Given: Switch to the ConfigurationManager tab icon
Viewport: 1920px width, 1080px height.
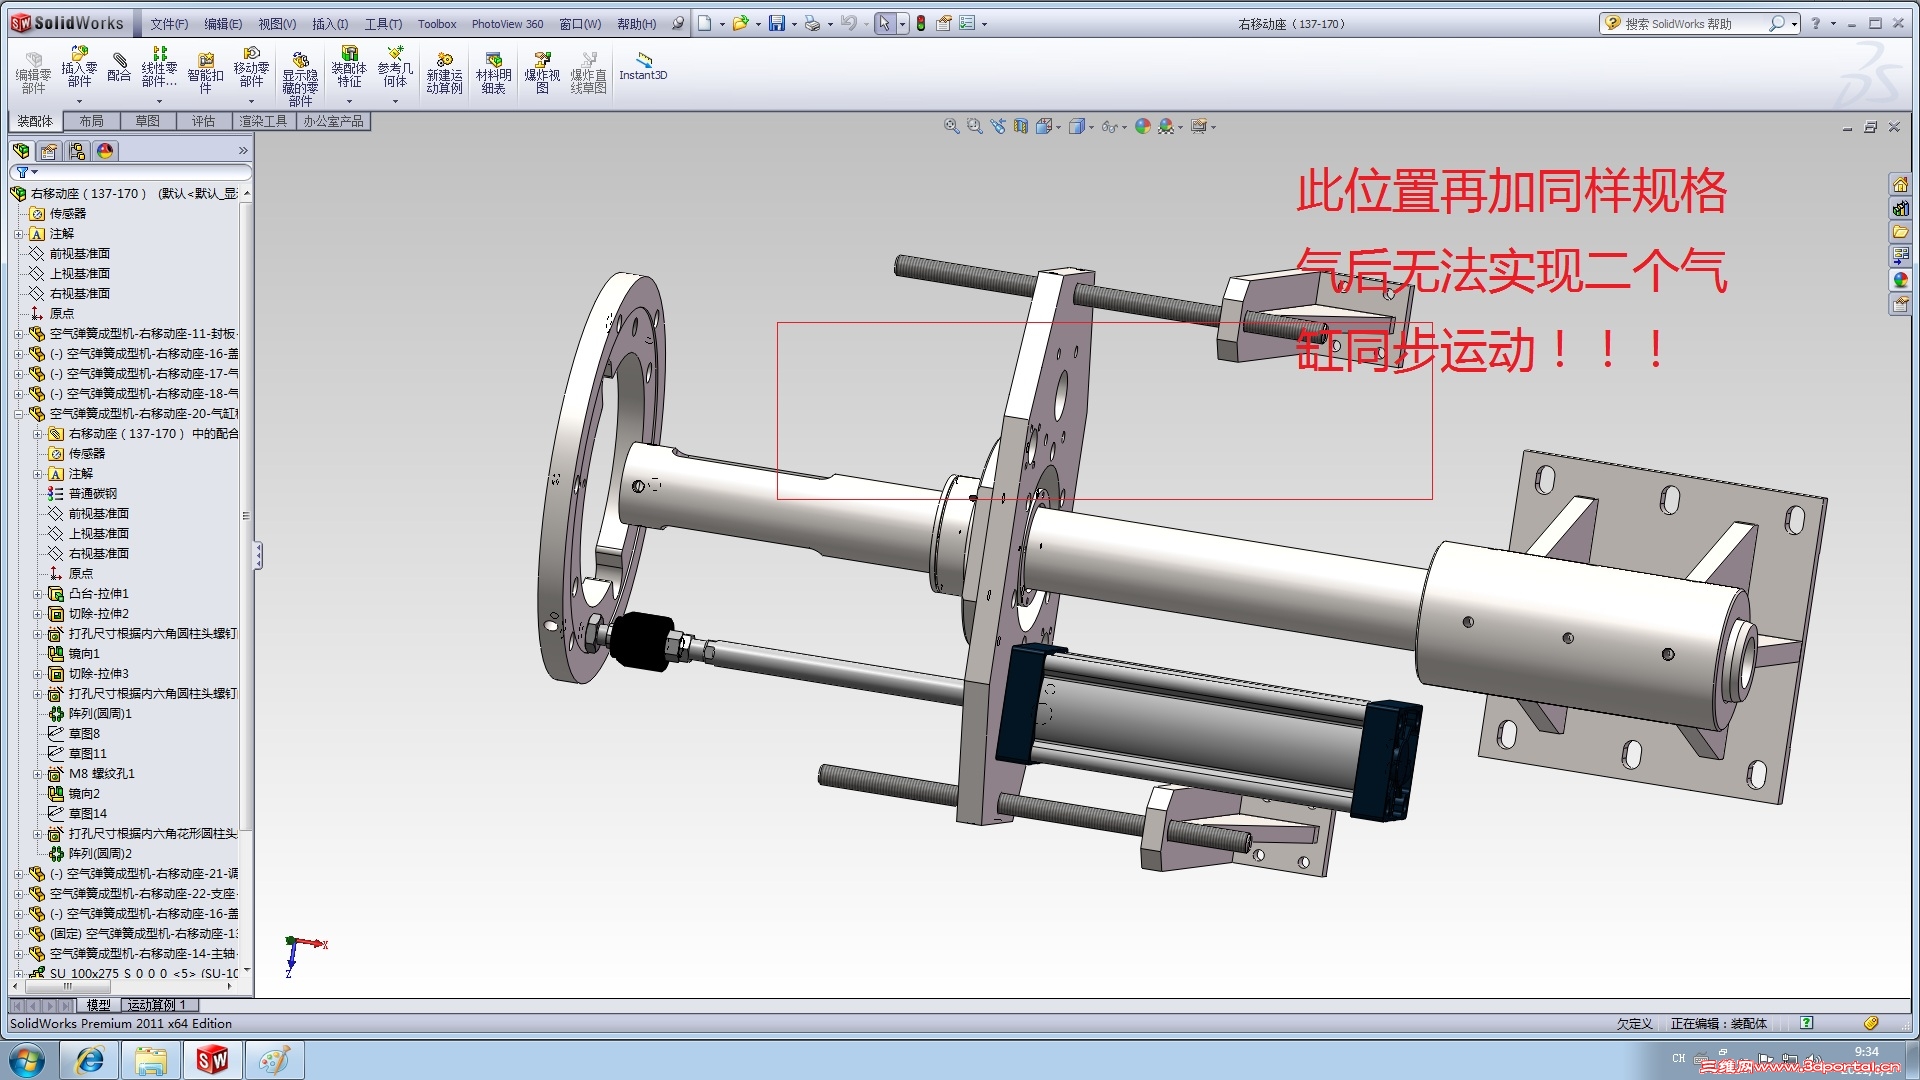Looking at the screenshot, I should tap(77, 151).
